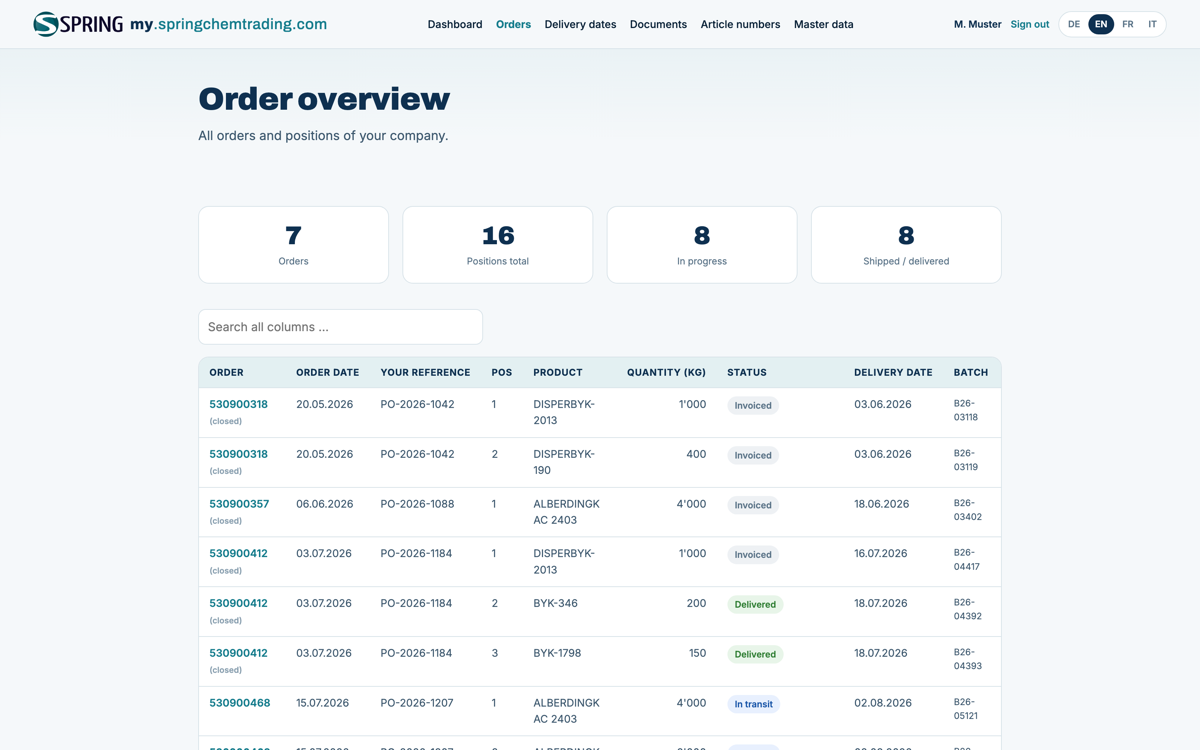Open order 530900318 in DISPERBYK-190 row
This screenshot has width=1200, height=750.
tap(238, 454)
